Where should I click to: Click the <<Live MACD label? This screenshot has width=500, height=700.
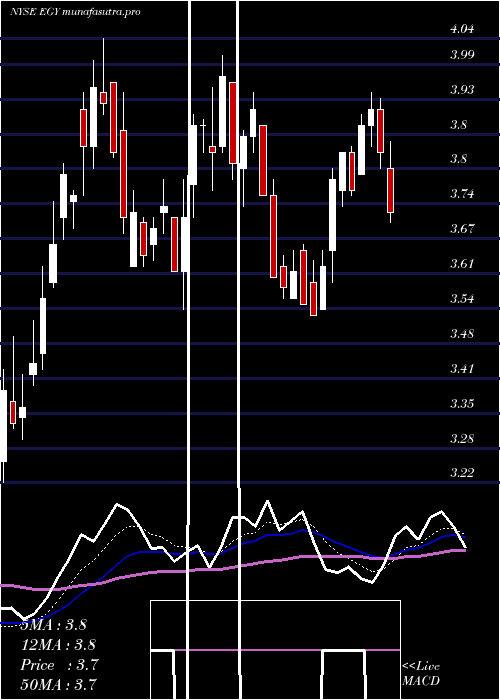point(421,674)
